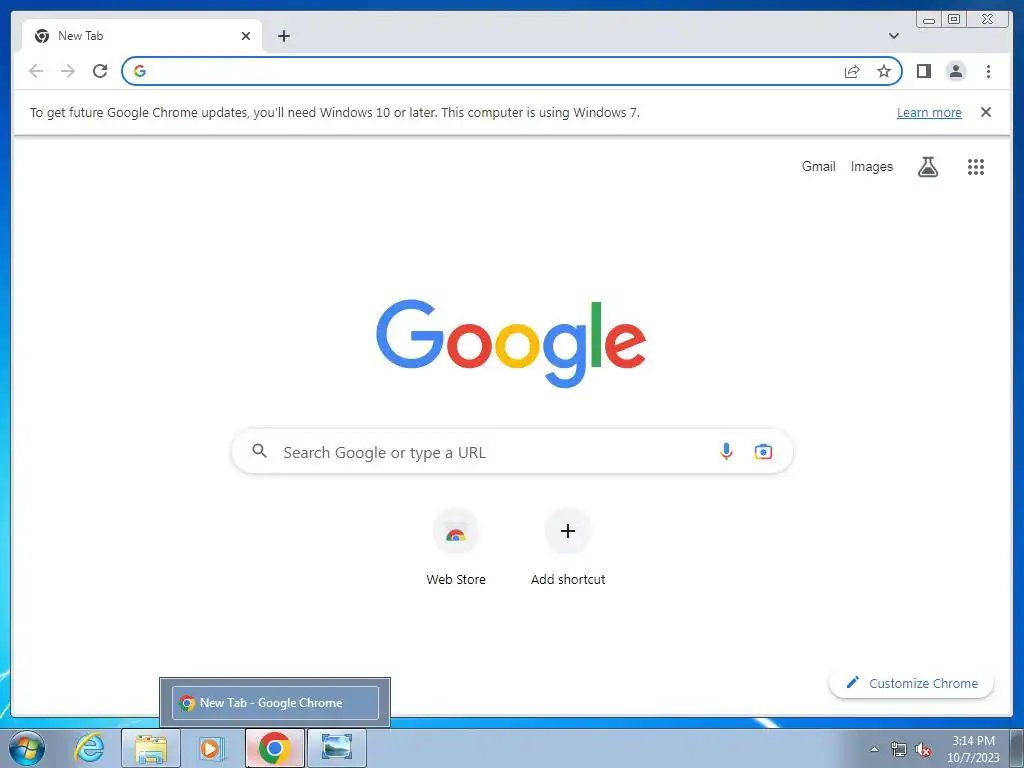Open the Gmail link
This screenshot has height=768, width=1024.
tap(818, 167)
